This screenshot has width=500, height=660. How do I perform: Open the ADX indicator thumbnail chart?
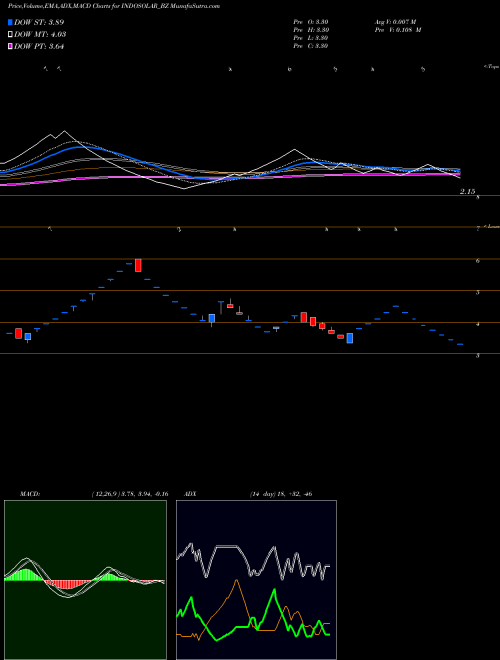(x=256, y=580)
